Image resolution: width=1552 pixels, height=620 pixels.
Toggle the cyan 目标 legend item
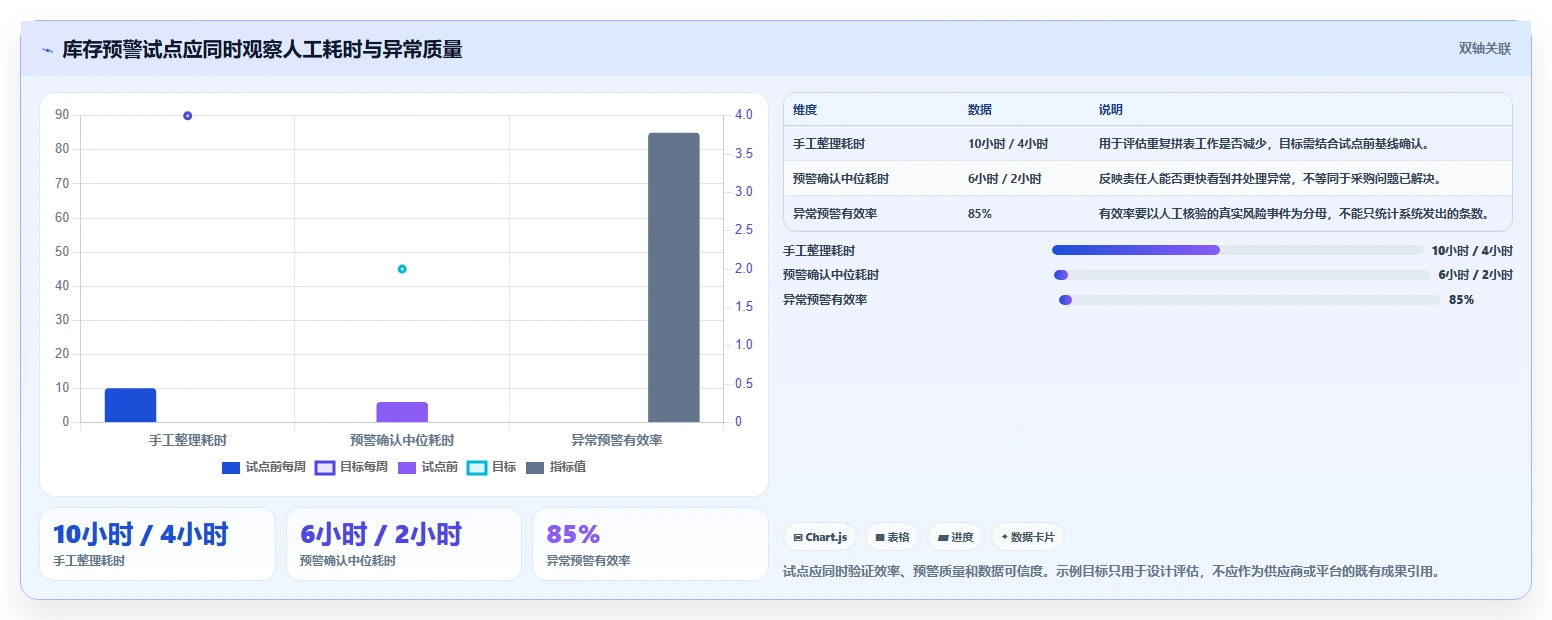[x=492, y=467]
